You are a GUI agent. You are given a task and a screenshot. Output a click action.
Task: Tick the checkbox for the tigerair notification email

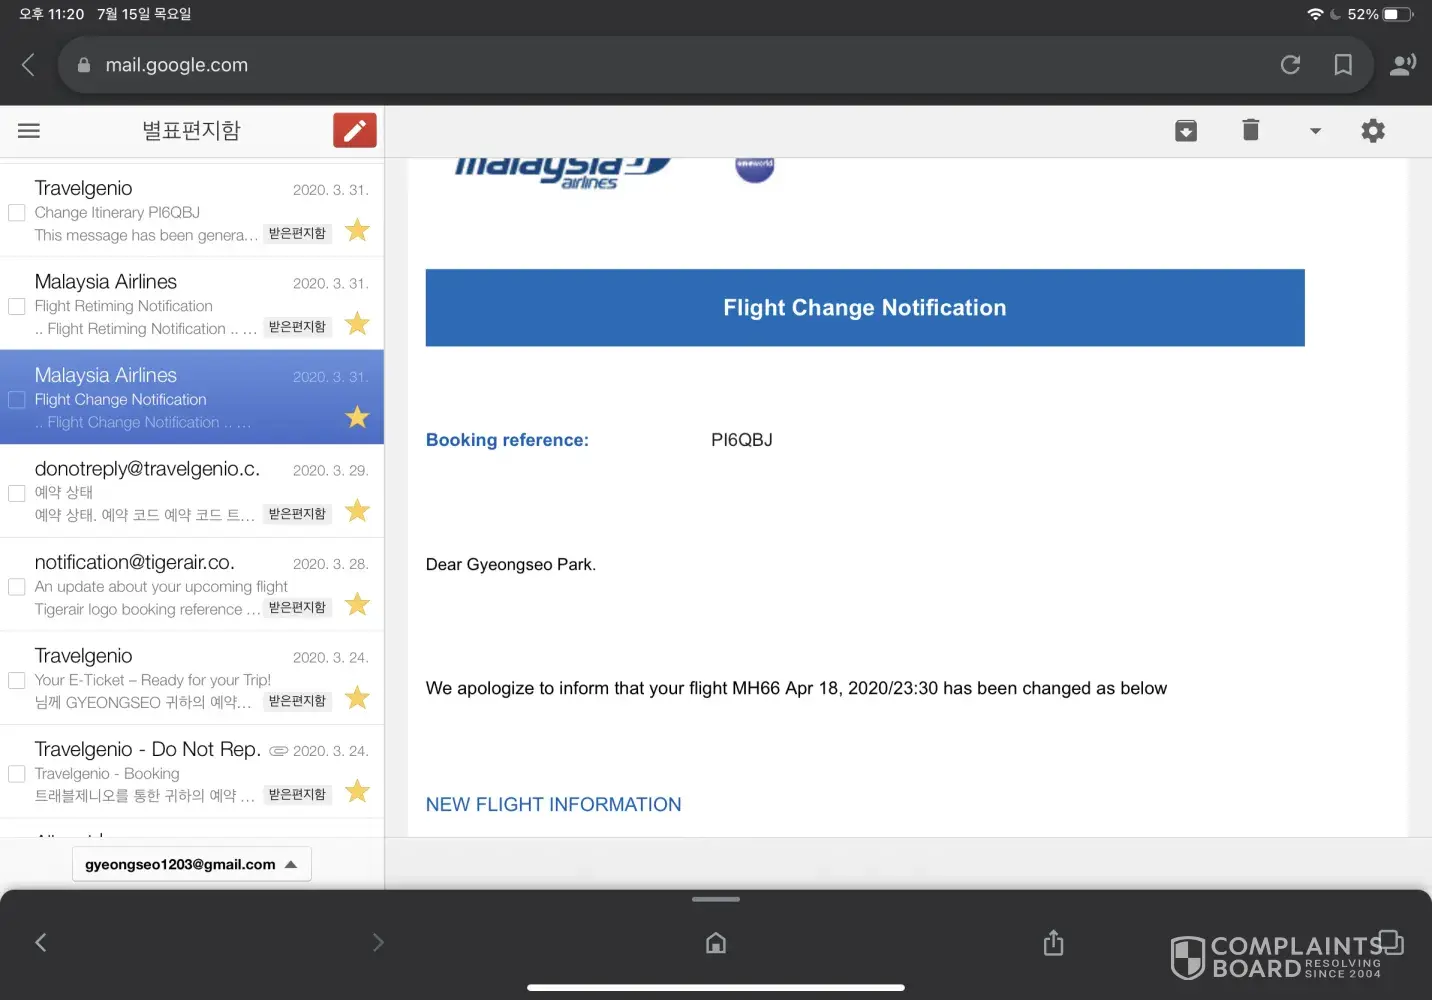(17, 587)
